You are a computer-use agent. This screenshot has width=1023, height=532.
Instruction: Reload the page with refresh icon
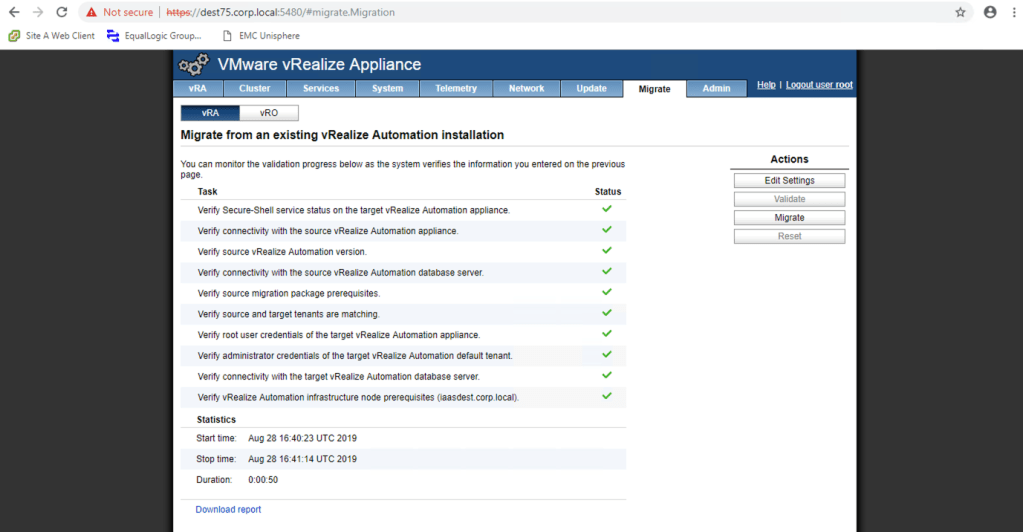point(62,12)
